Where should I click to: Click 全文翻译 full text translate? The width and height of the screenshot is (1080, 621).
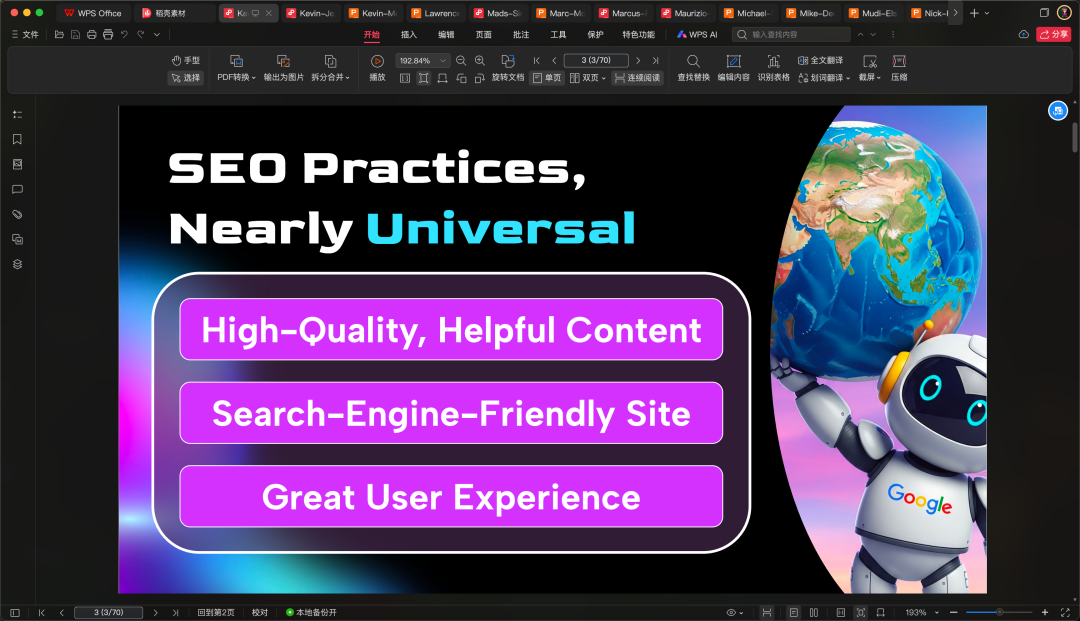point(820,61)
